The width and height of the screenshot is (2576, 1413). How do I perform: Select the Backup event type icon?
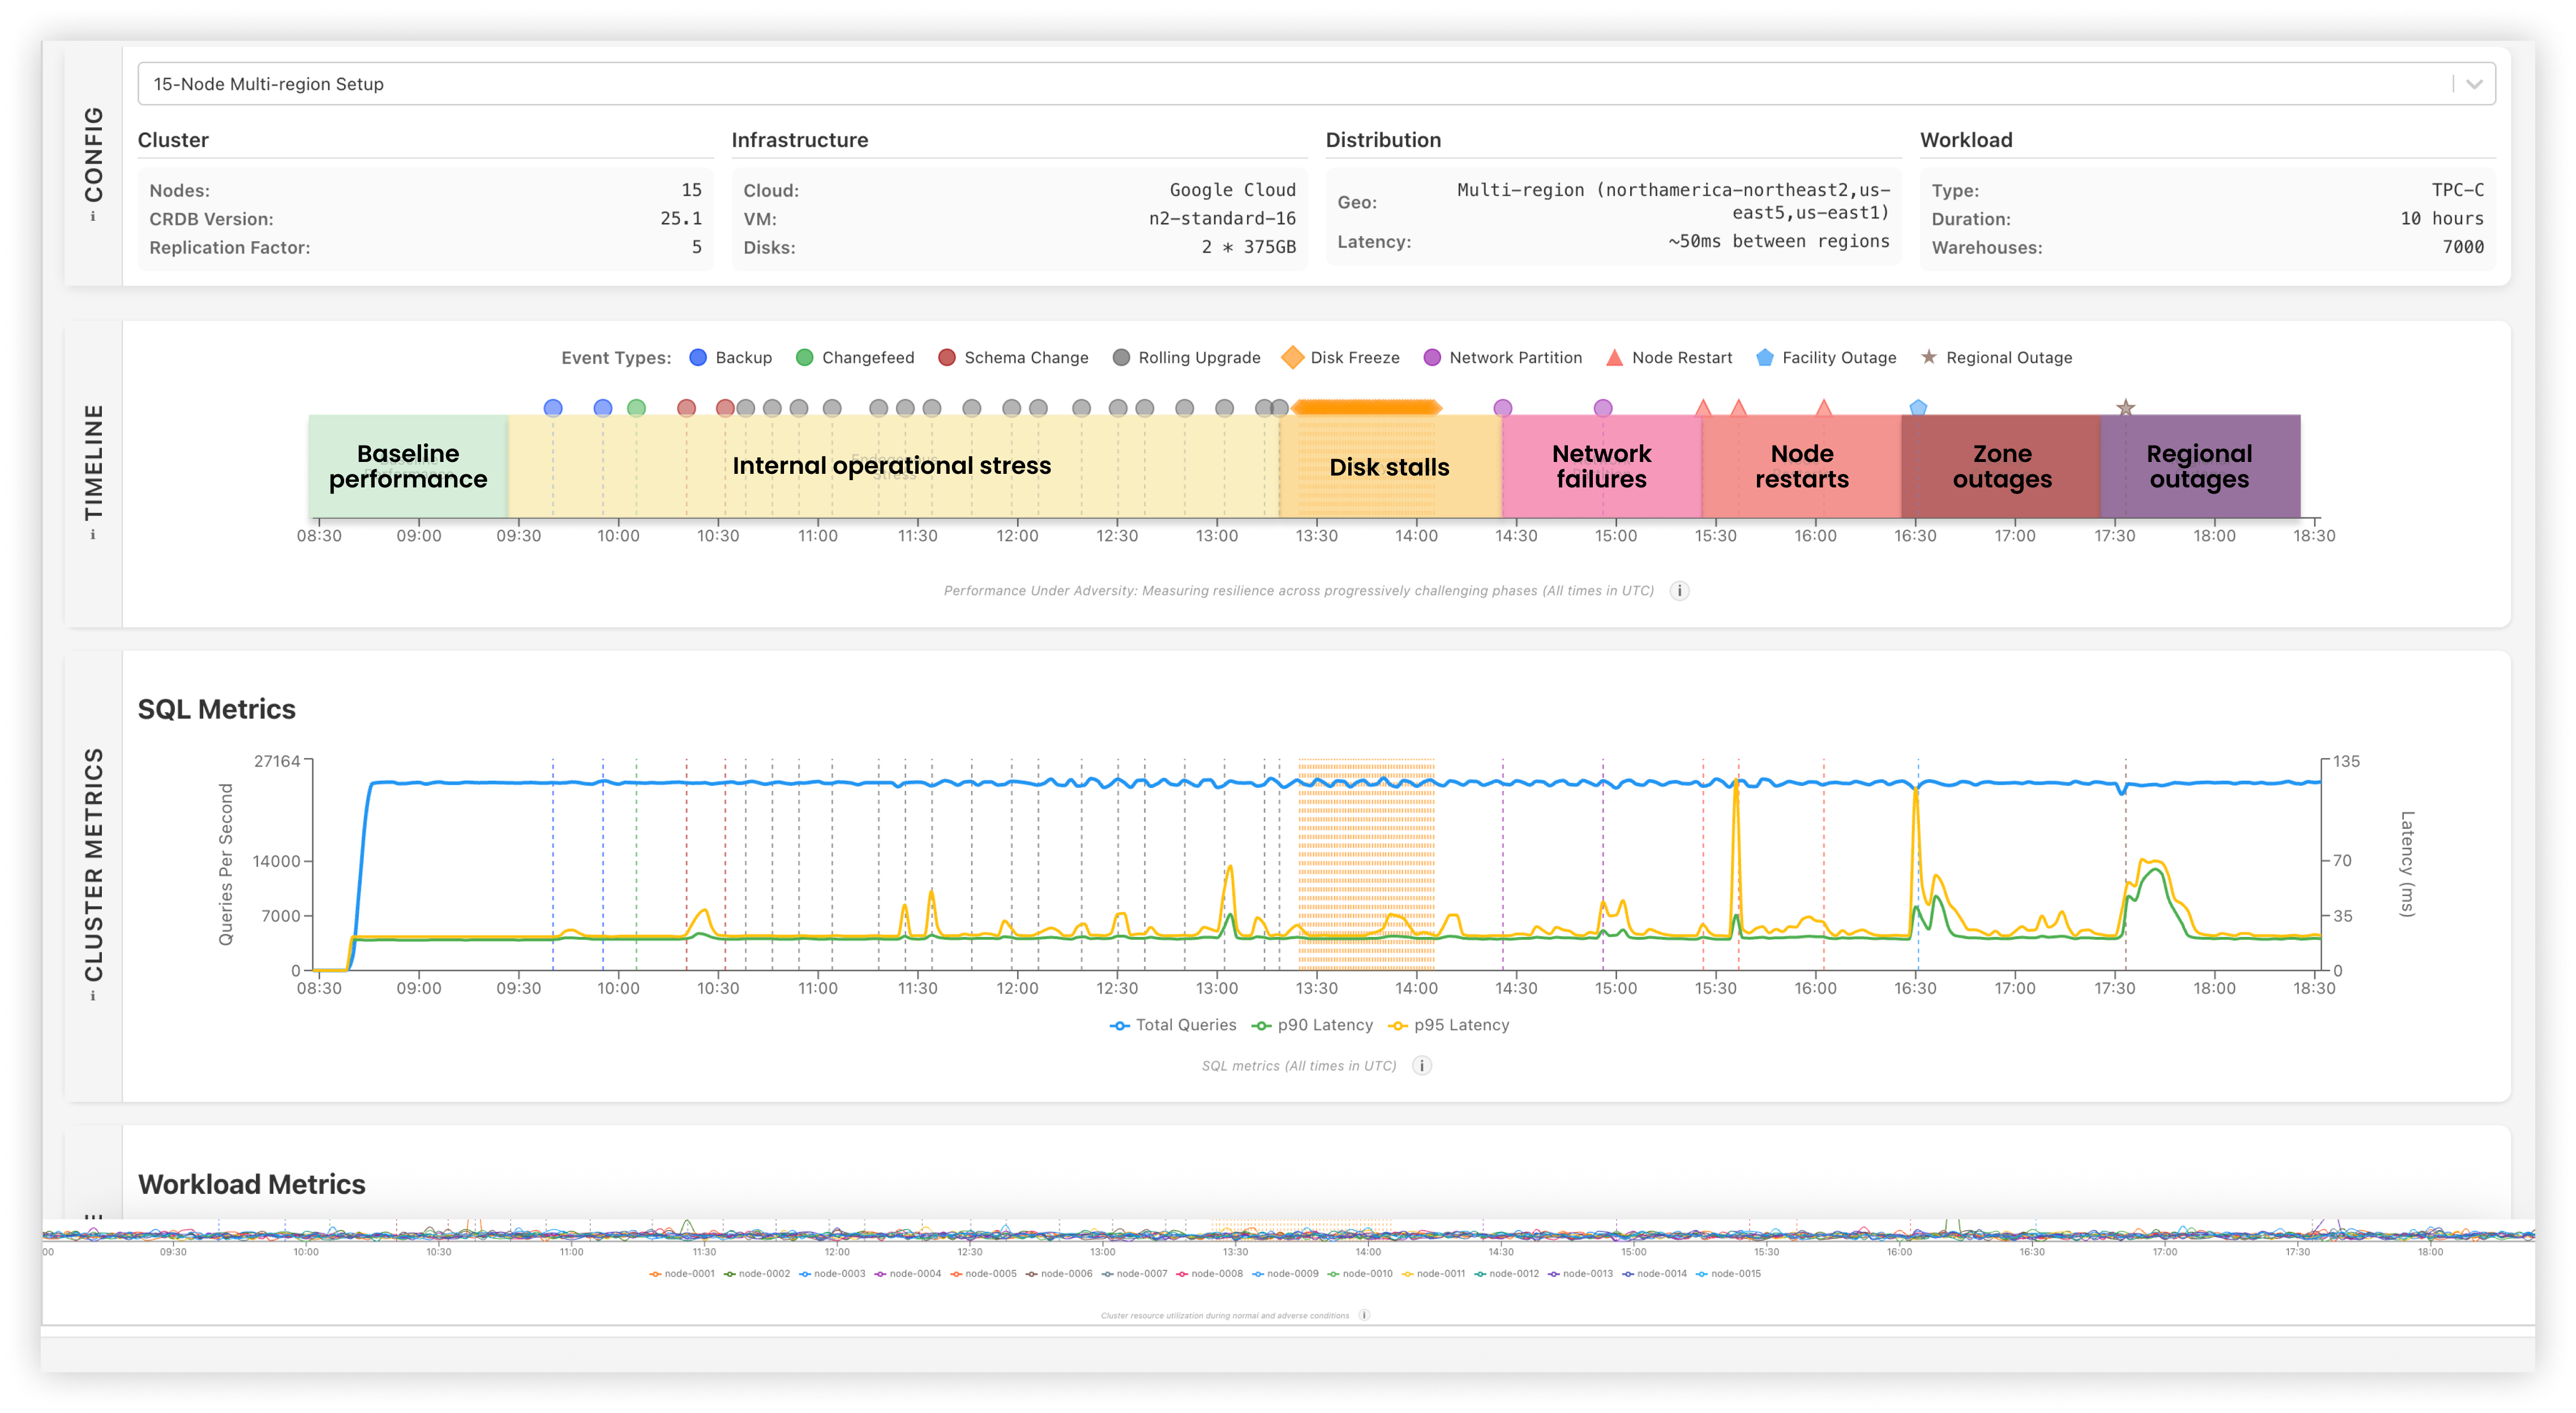(698, 357)
